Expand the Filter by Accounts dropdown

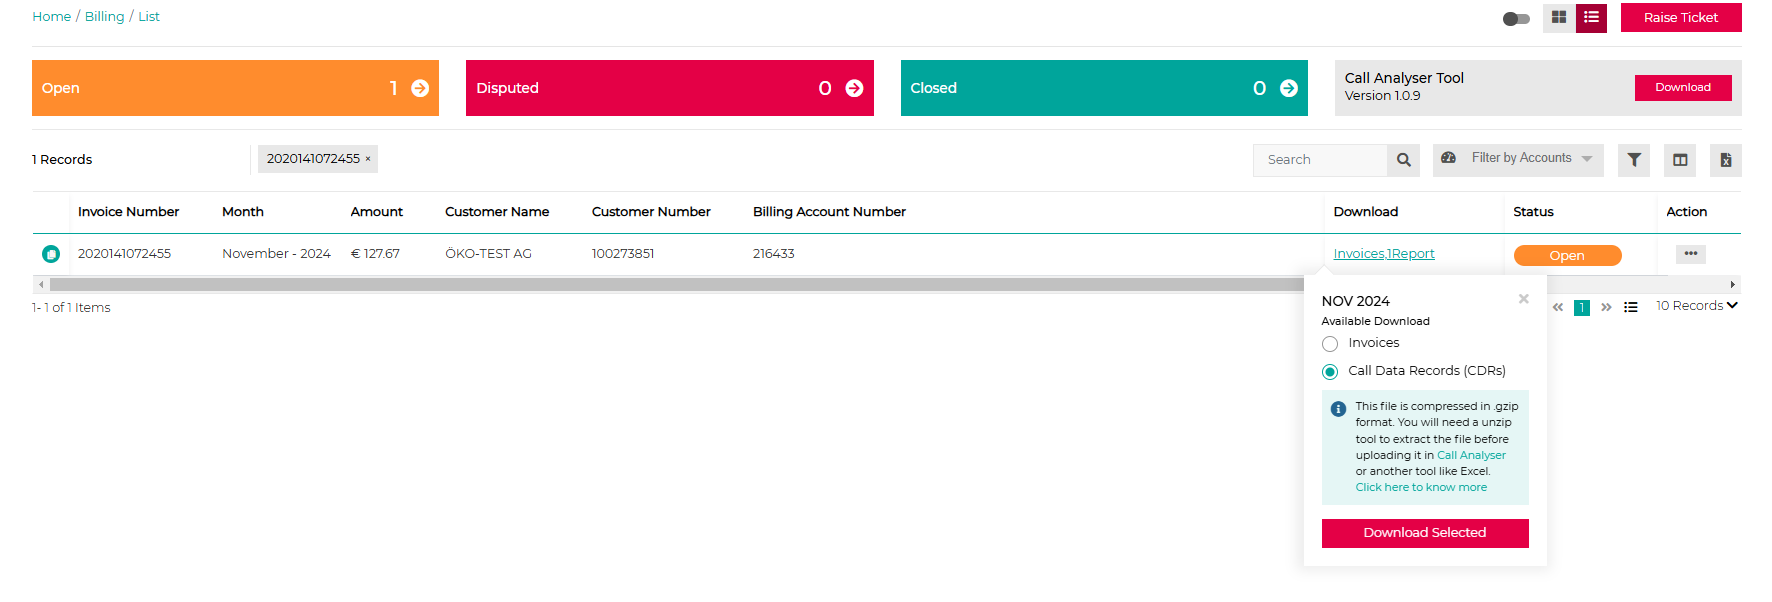click(1518, 160)
